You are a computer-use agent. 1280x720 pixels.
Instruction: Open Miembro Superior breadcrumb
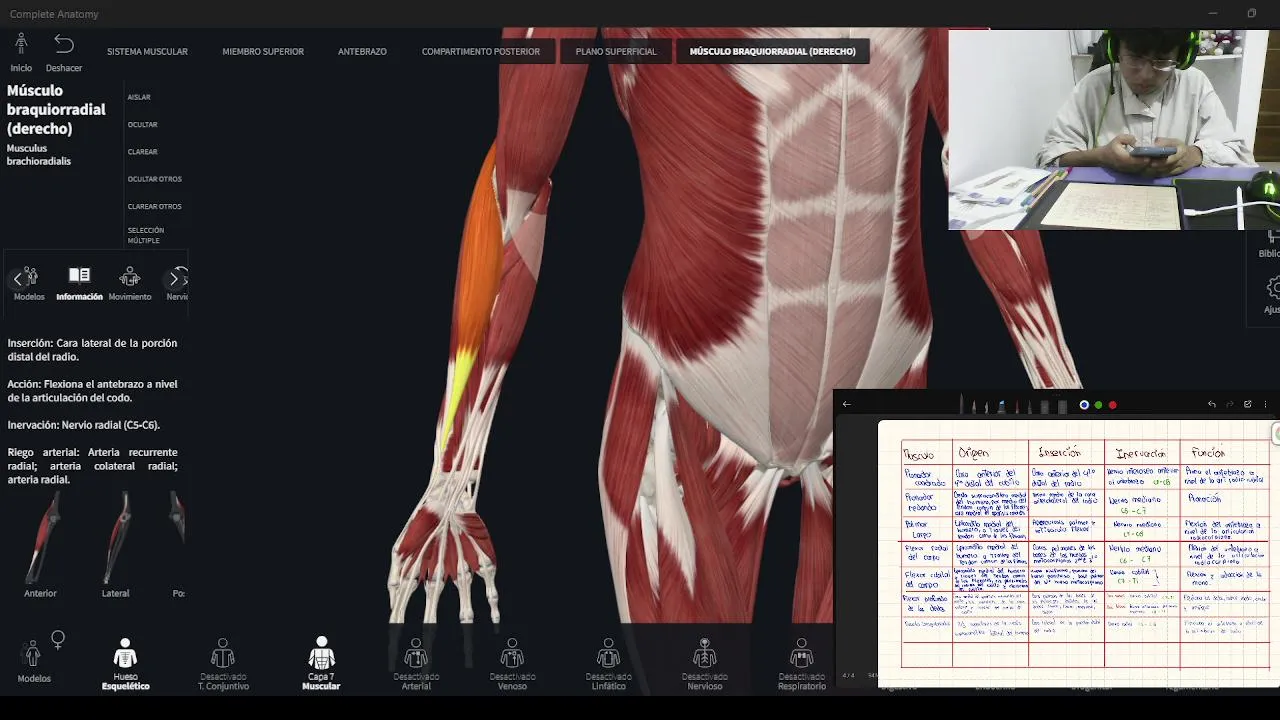point(263,51)
